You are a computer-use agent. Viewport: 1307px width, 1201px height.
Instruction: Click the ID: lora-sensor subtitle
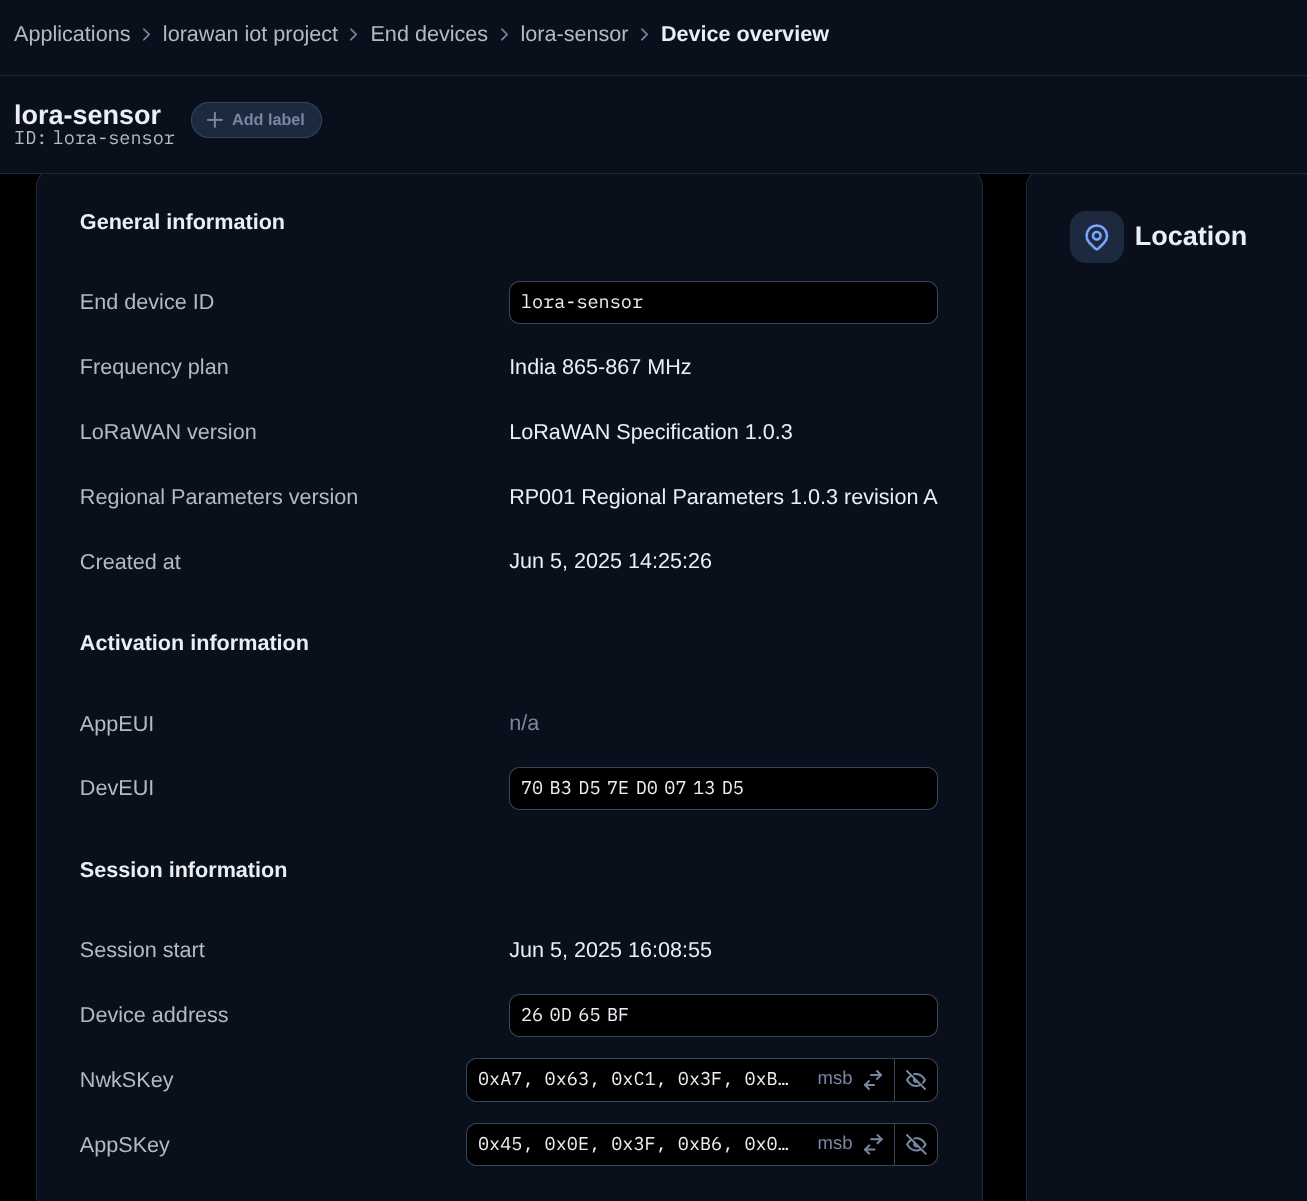(94, 138)
